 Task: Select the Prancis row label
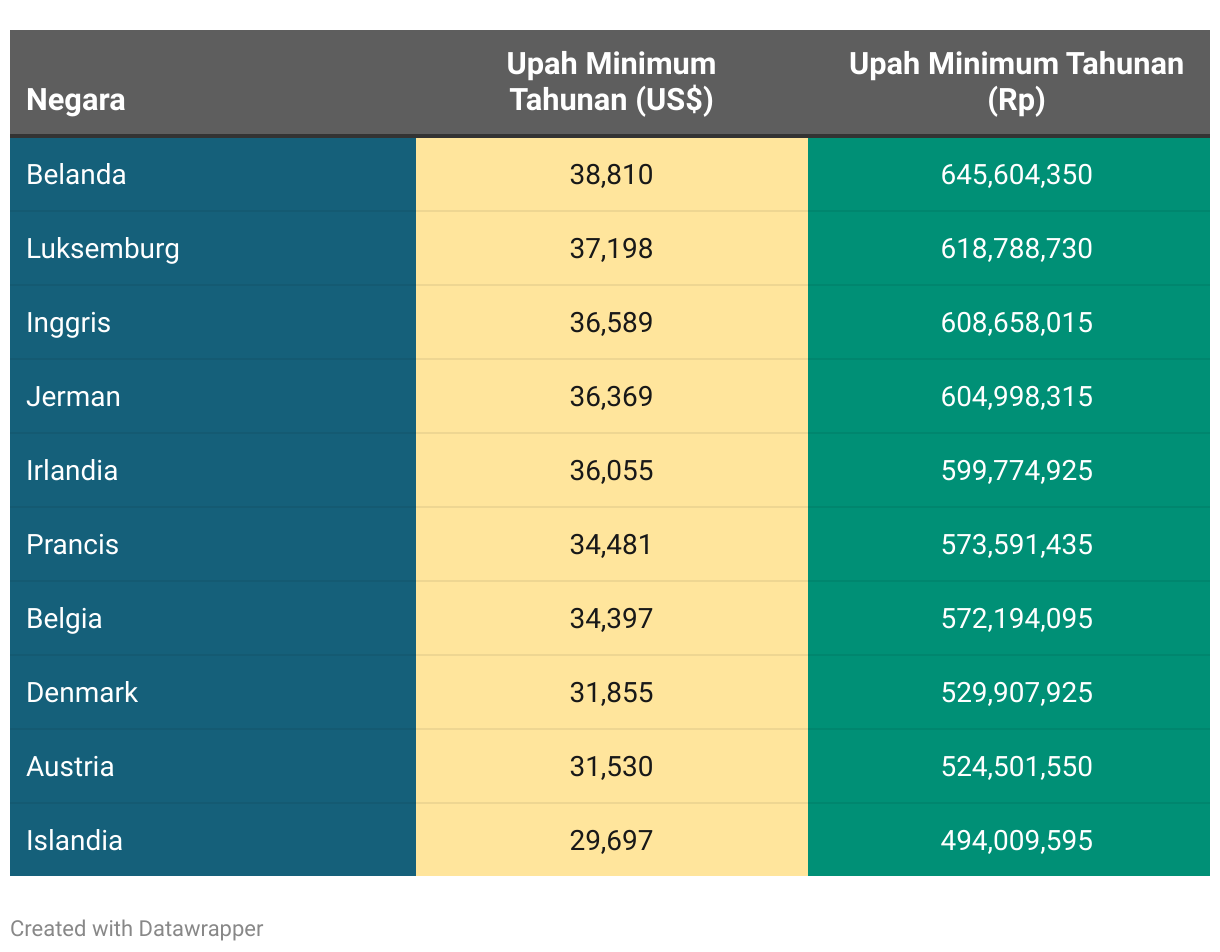point(72,545)
